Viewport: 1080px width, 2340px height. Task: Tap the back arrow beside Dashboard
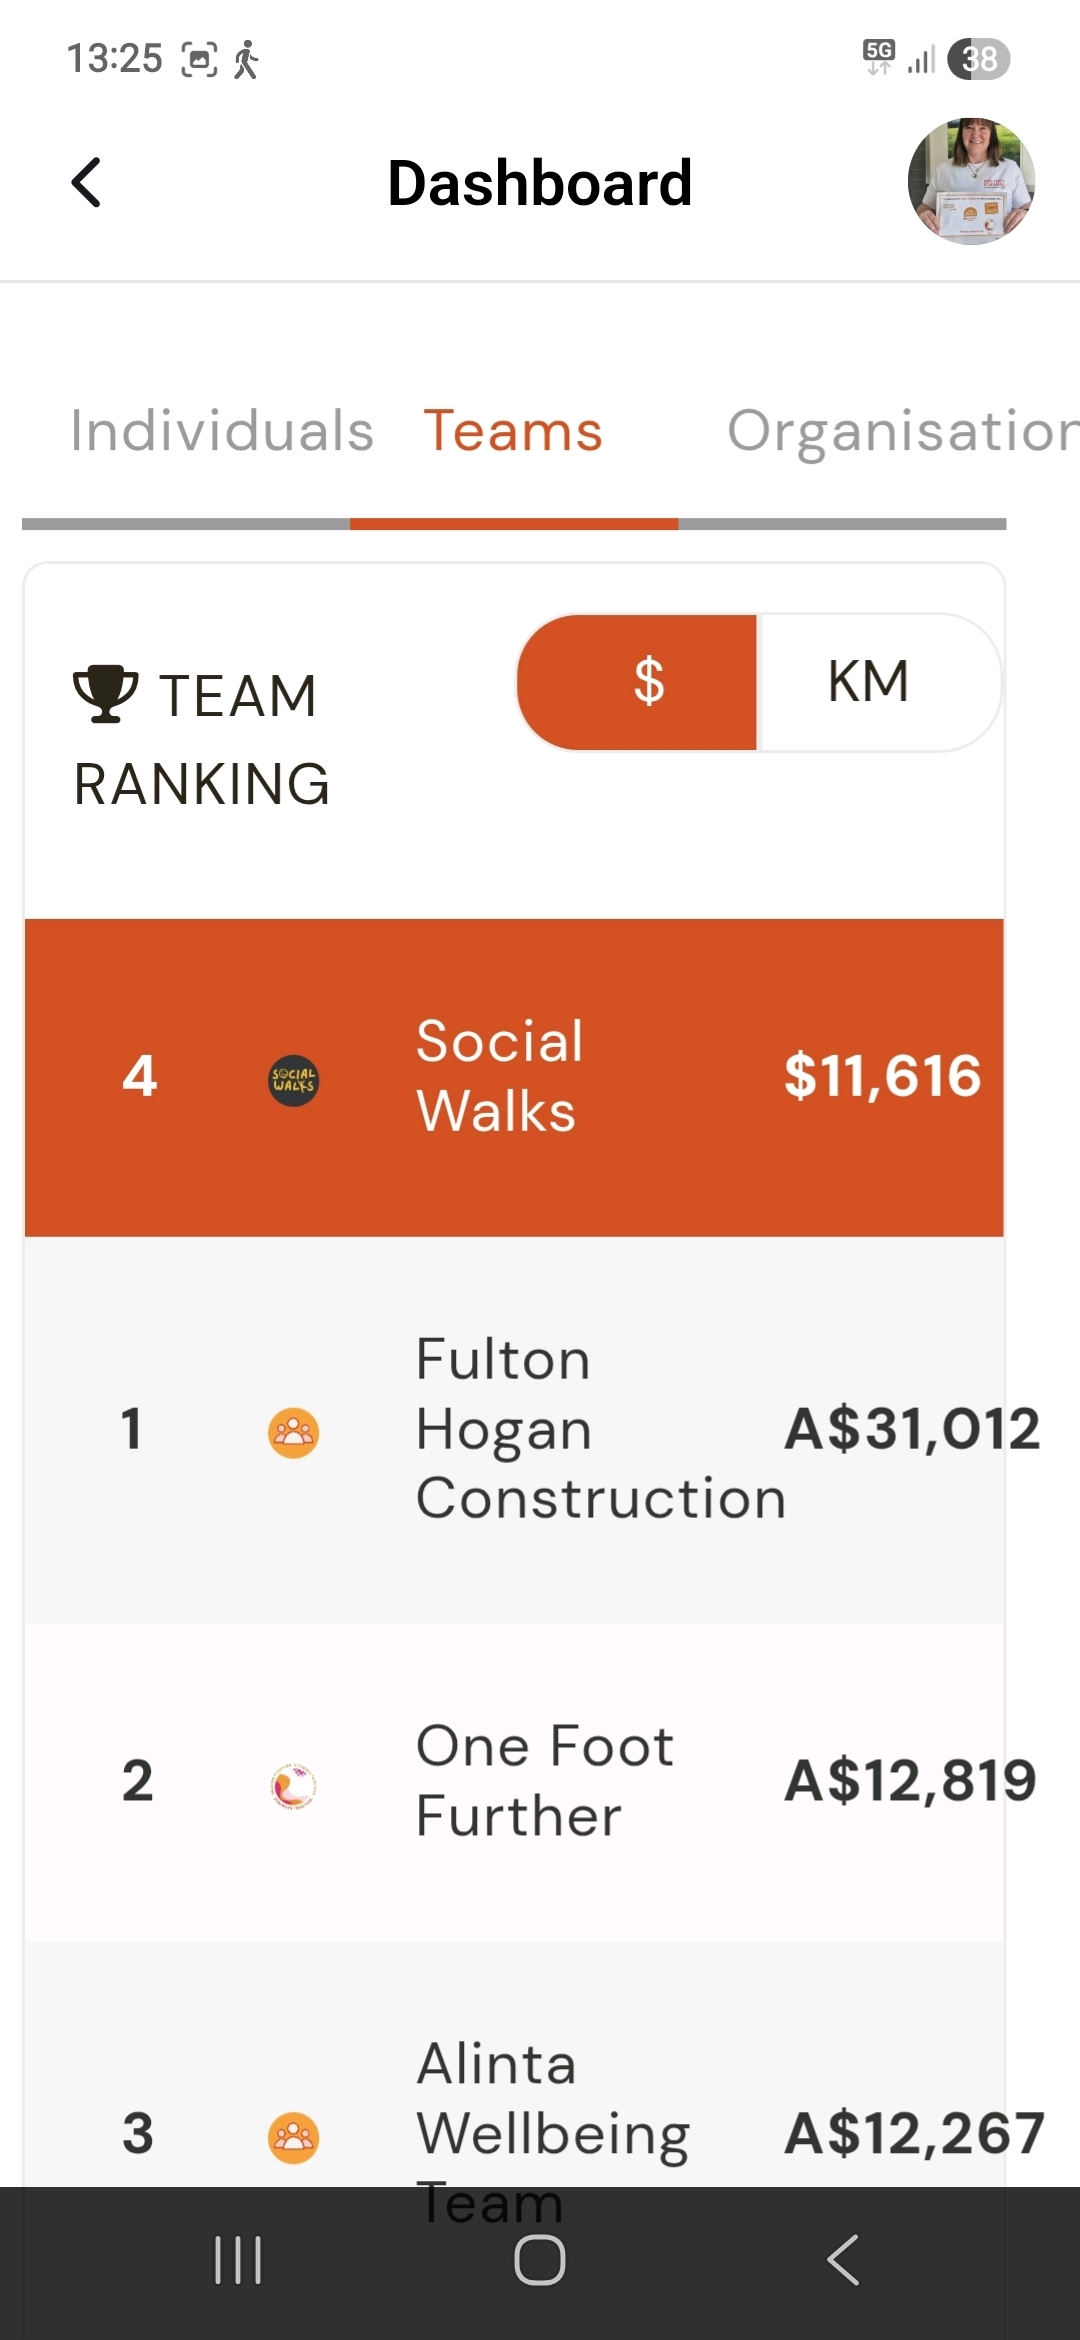(x=87, y=183)
